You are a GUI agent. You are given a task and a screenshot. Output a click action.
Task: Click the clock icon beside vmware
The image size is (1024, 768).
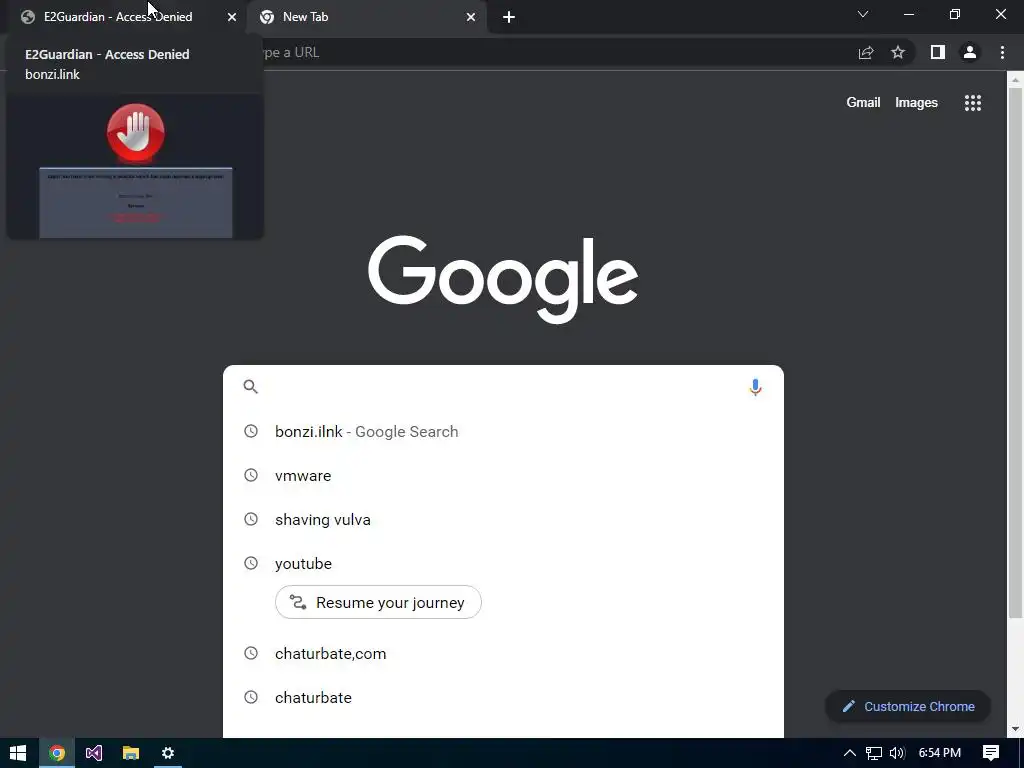pos(251,475)
